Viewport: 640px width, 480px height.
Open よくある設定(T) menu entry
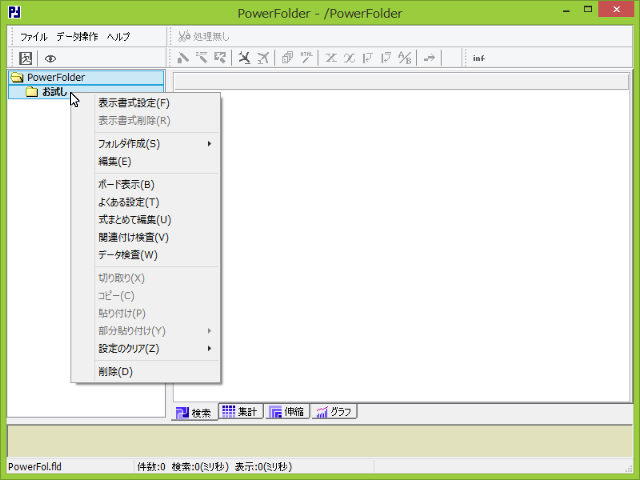tap(157, 202)
